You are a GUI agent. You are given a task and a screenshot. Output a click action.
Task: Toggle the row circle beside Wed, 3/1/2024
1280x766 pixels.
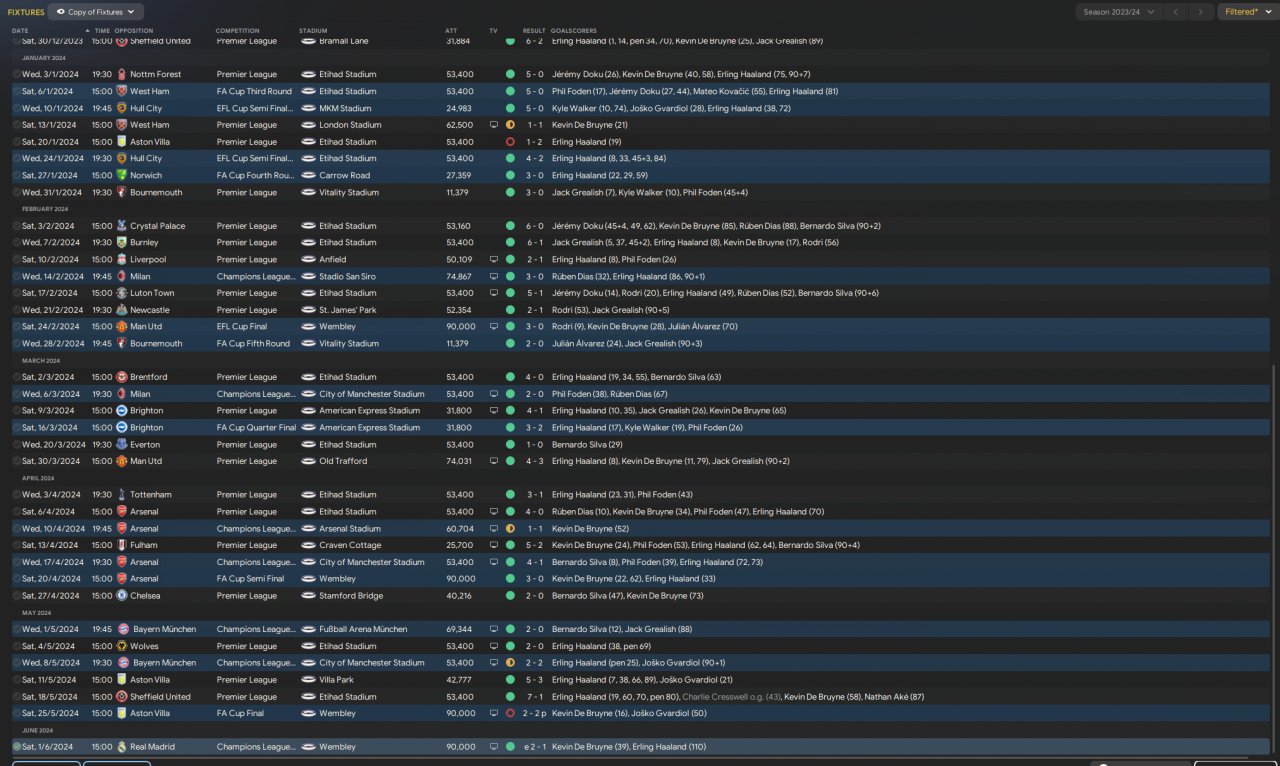tap(17, 74)
